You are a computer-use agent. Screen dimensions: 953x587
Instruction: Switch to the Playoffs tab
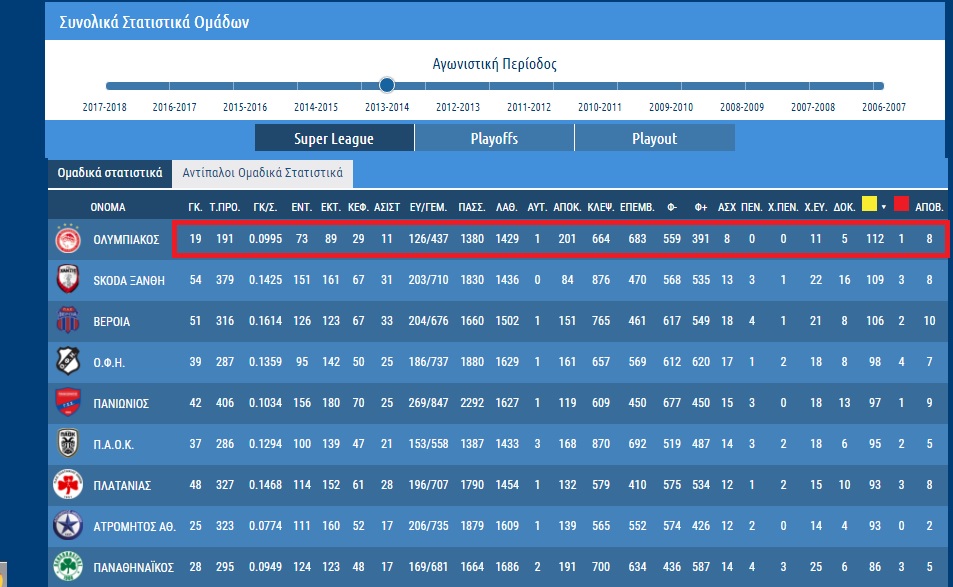[494, 139]
